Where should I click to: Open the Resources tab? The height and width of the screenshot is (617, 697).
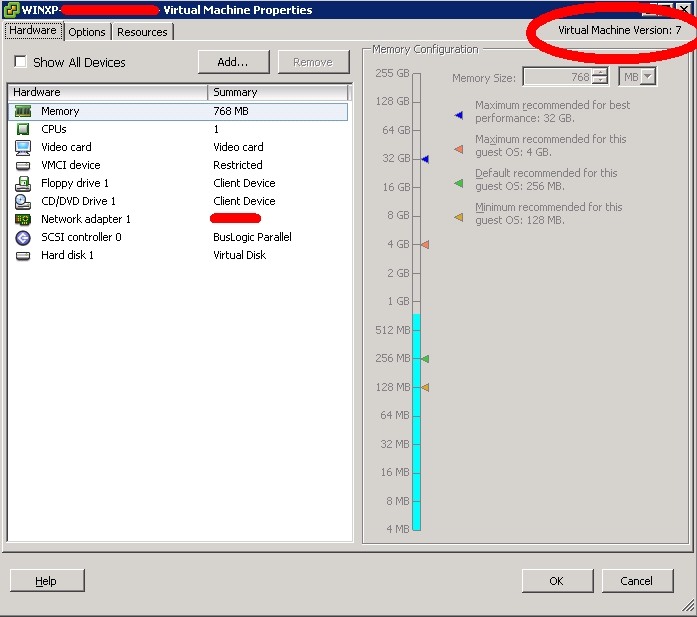click(x=142, y=32)
